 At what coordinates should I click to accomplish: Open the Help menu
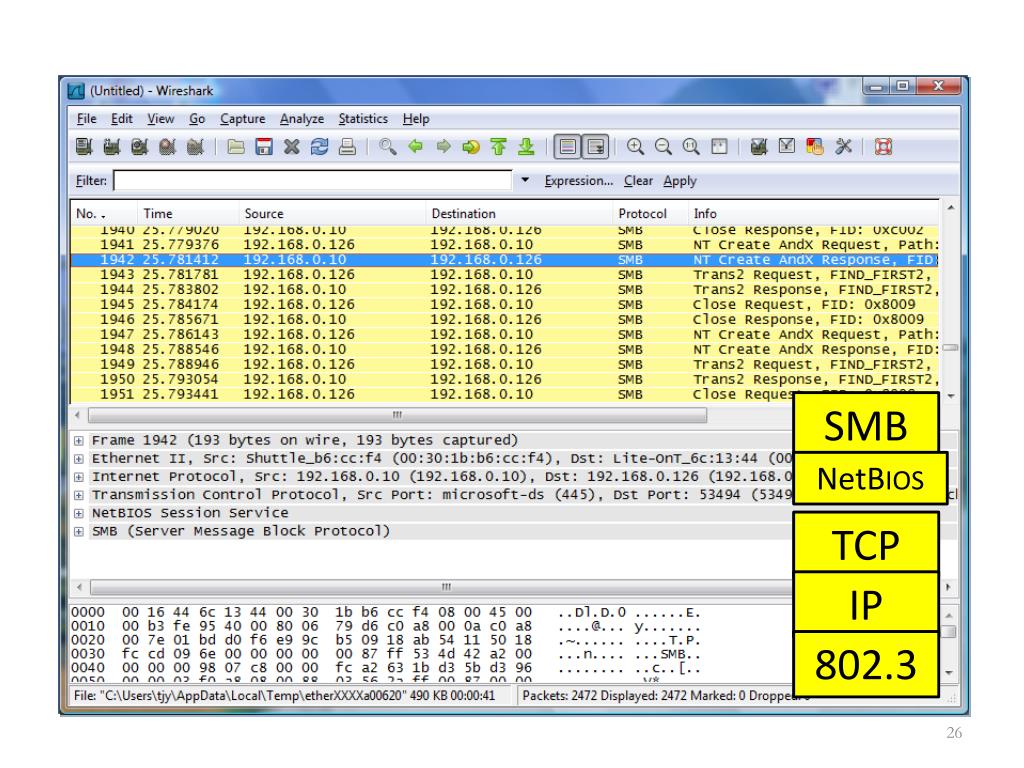416,119
